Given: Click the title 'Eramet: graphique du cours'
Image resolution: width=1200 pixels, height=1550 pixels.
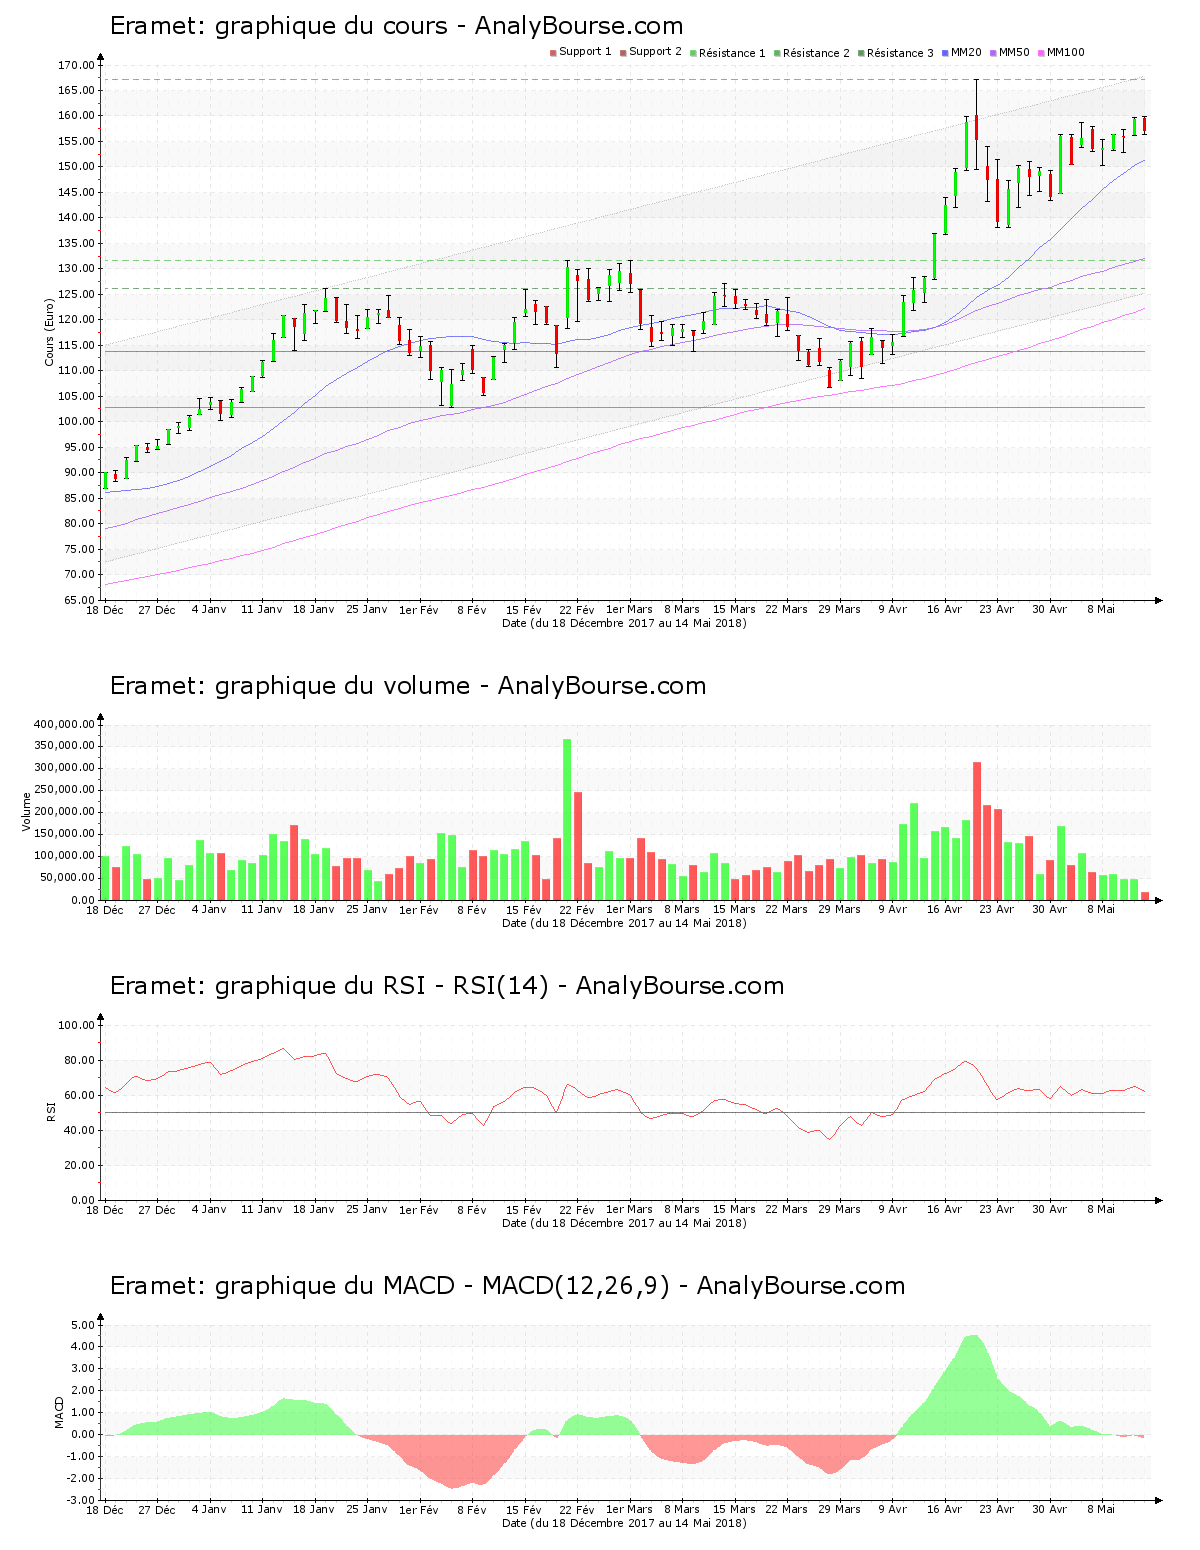Looking at the screenshot, I should click(x=279, y=26).
